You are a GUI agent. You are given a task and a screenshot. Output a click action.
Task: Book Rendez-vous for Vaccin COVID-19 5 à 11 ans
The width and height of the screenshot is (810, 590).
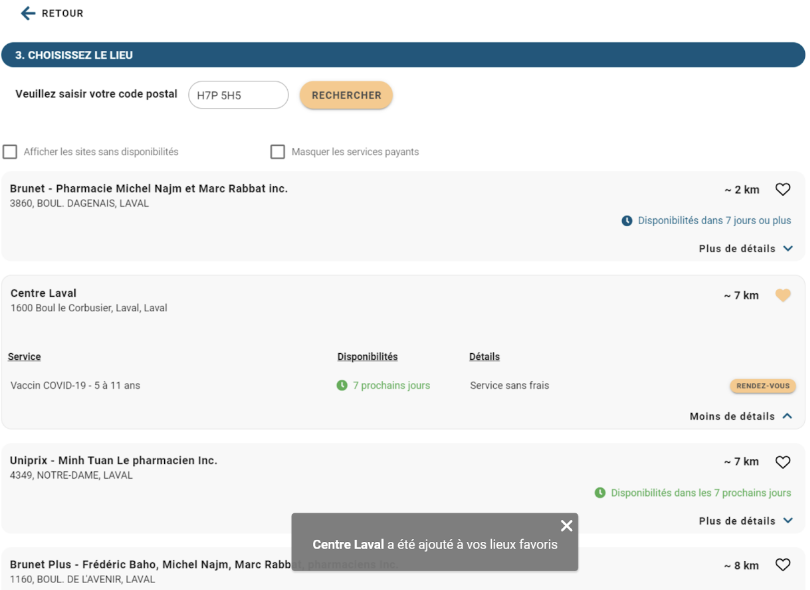click(762, 386)
